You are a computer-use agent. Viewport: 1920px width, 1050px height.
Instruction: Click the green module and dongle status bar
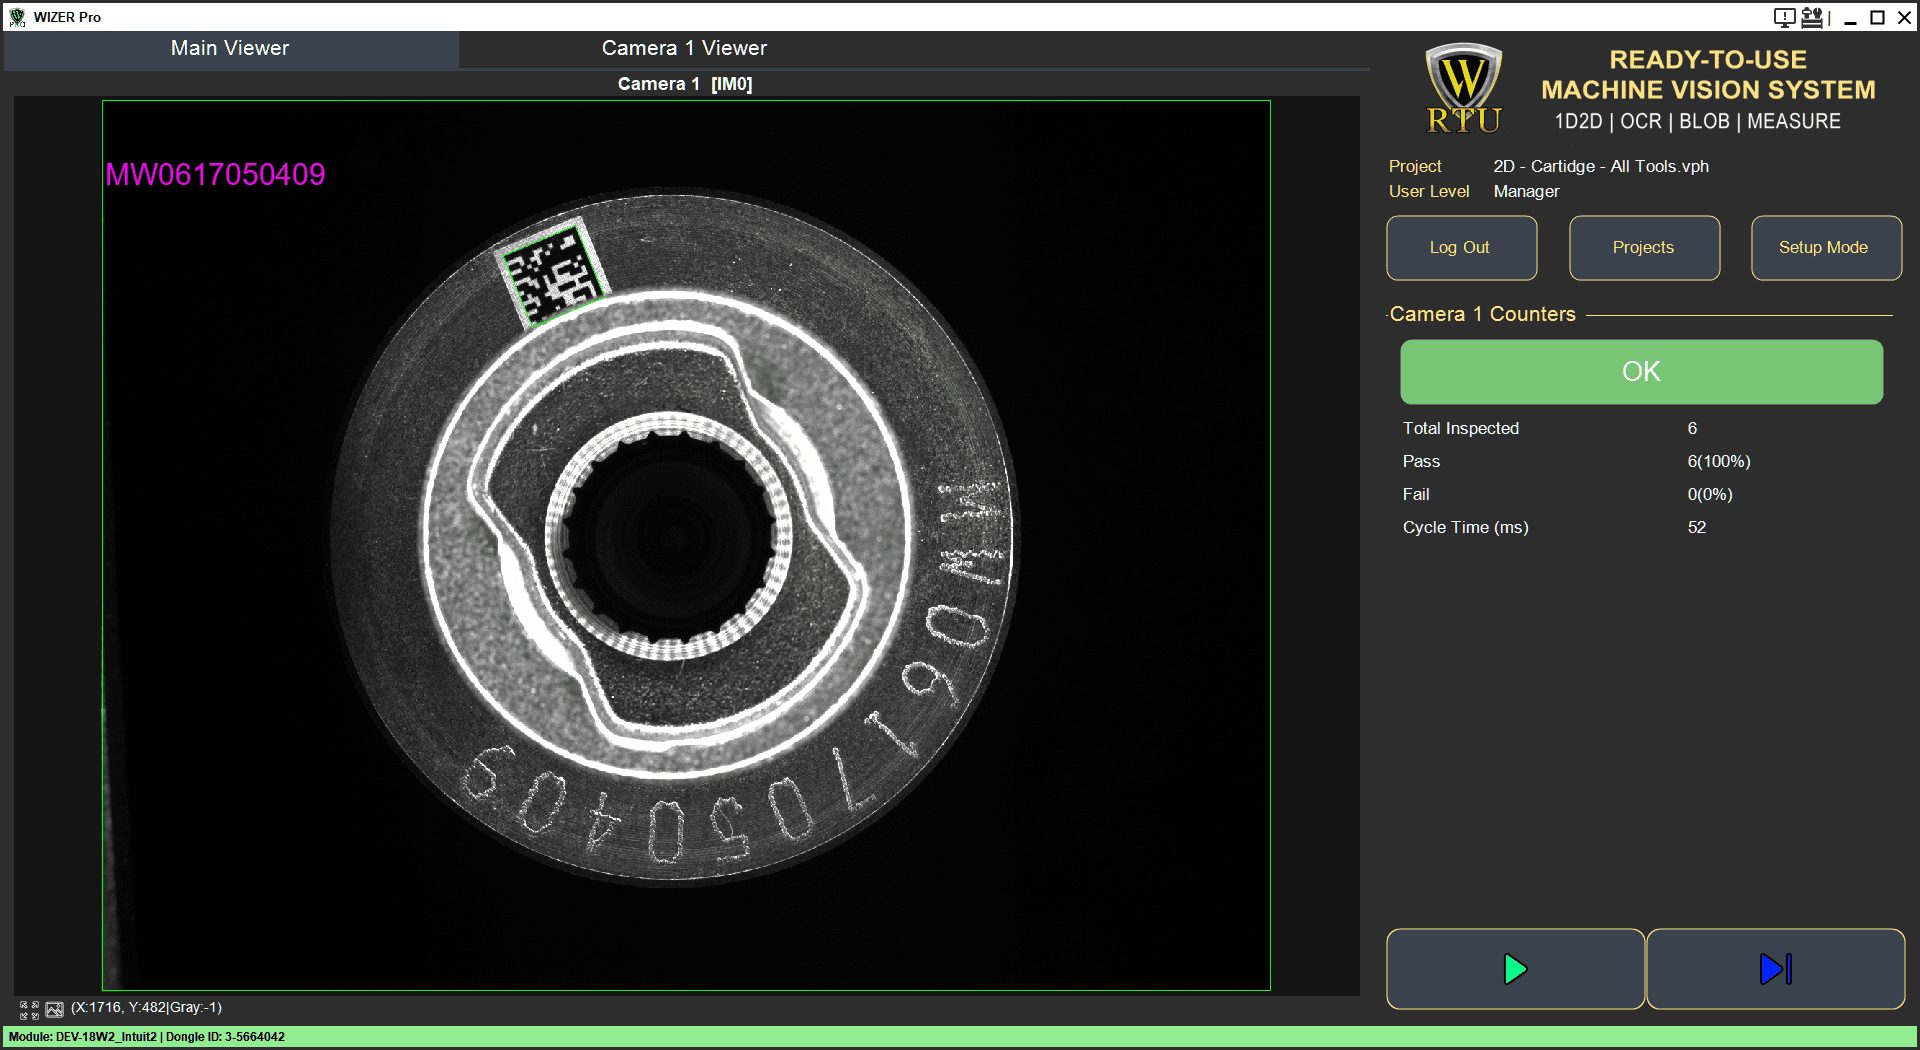(960, 1037)
